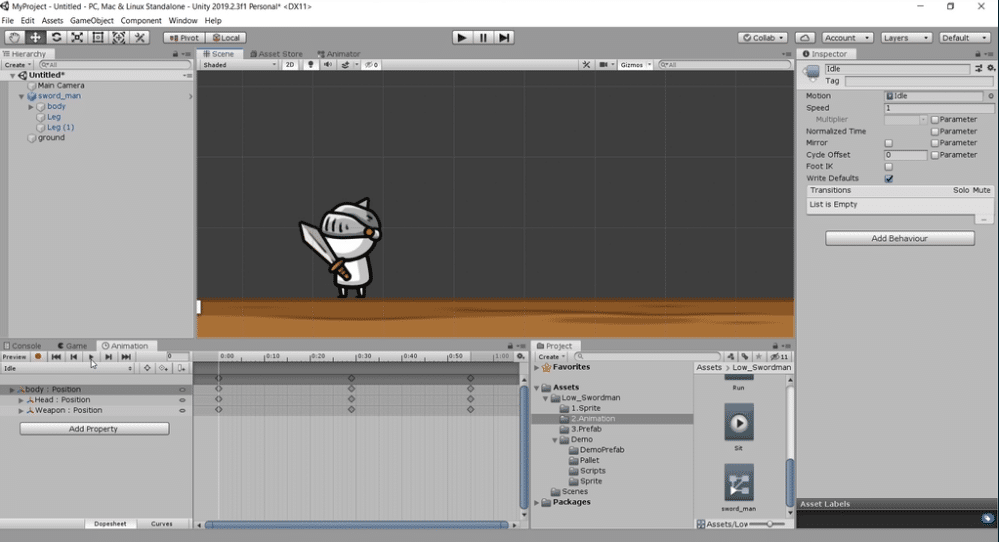Enable animation recording with the red record button
The width and height of the screenshot is (999, 542).
click(38, 357)
